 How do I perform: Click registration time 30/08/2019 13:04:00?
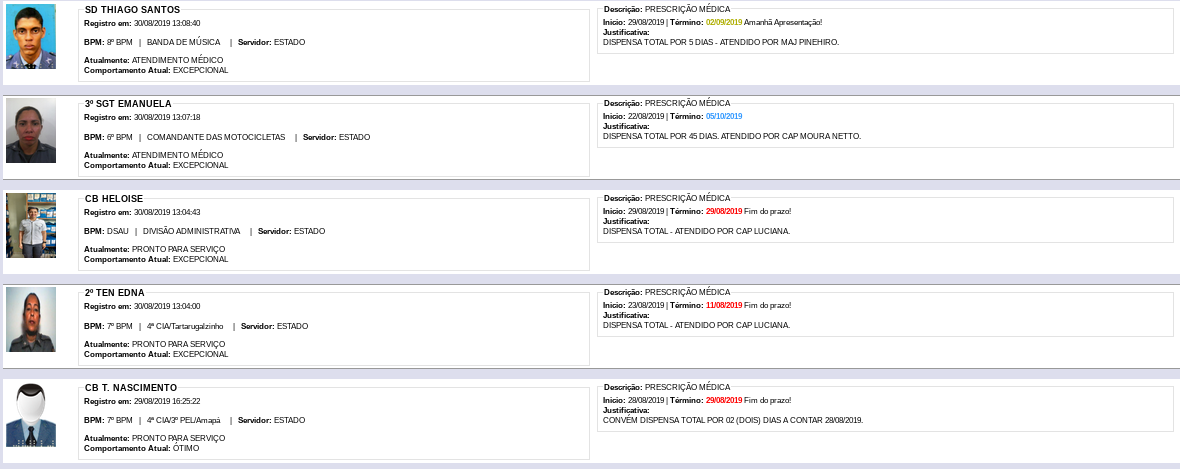pos(167,306)
